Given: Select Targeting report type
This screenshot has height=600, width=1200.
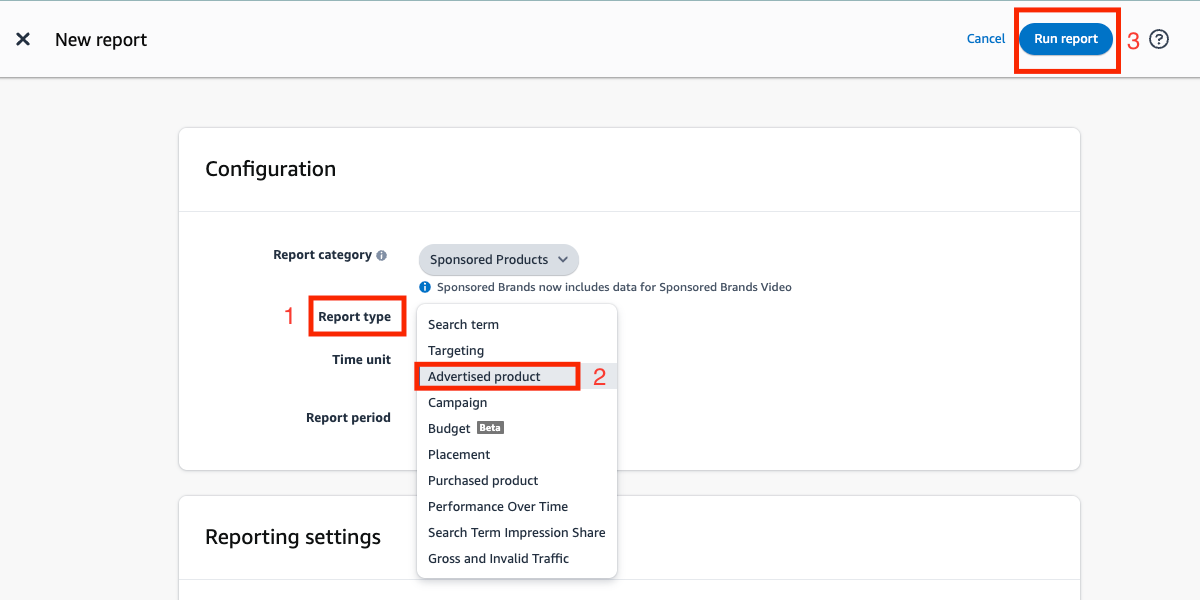Looking at the screenshot, I should tap(456, 351).
